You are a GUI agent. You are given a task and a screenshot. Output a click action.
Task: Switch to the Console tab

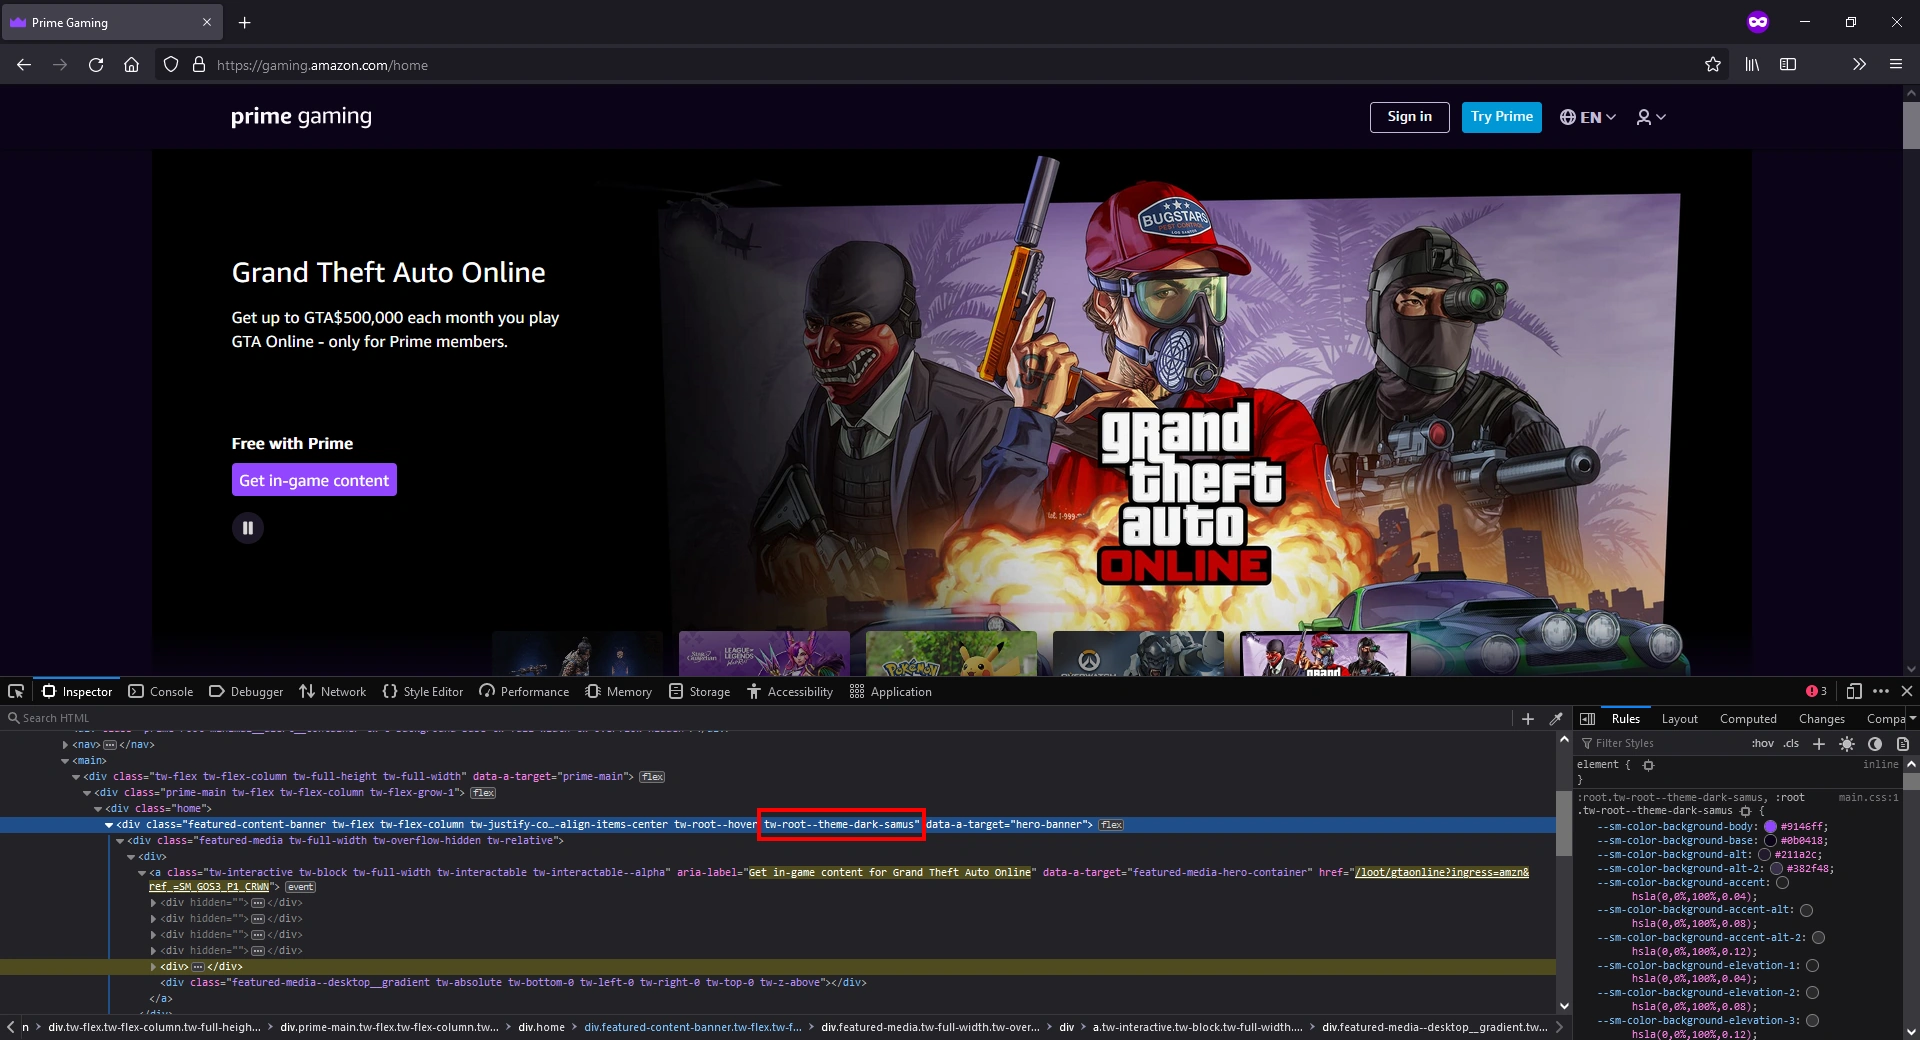160,691
